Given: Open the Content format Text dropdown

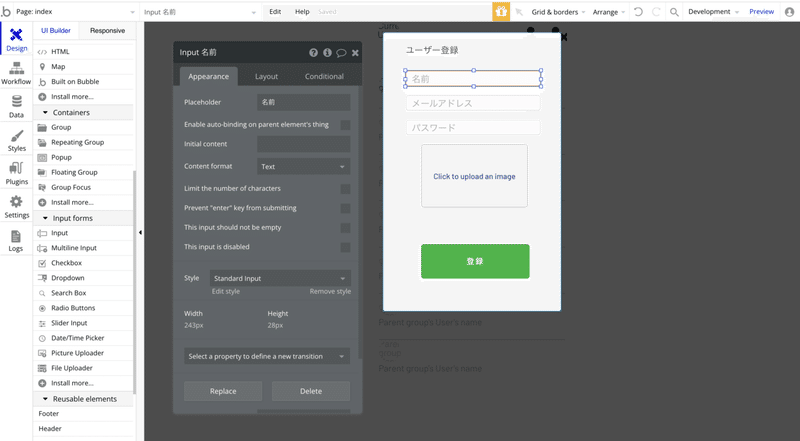Looking at the screenshot, I should (304, 166).
